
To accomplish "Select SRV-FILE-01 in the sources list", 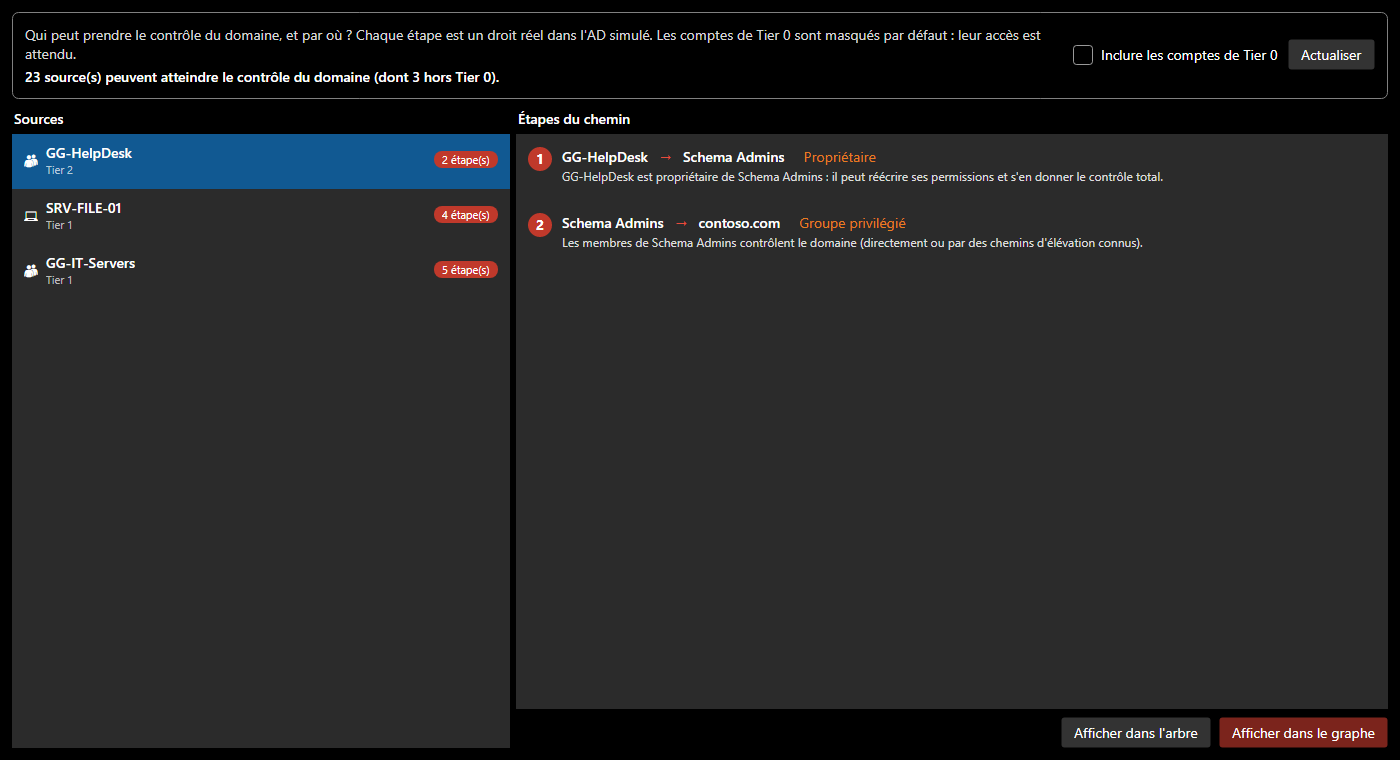I will pos(261,216).
